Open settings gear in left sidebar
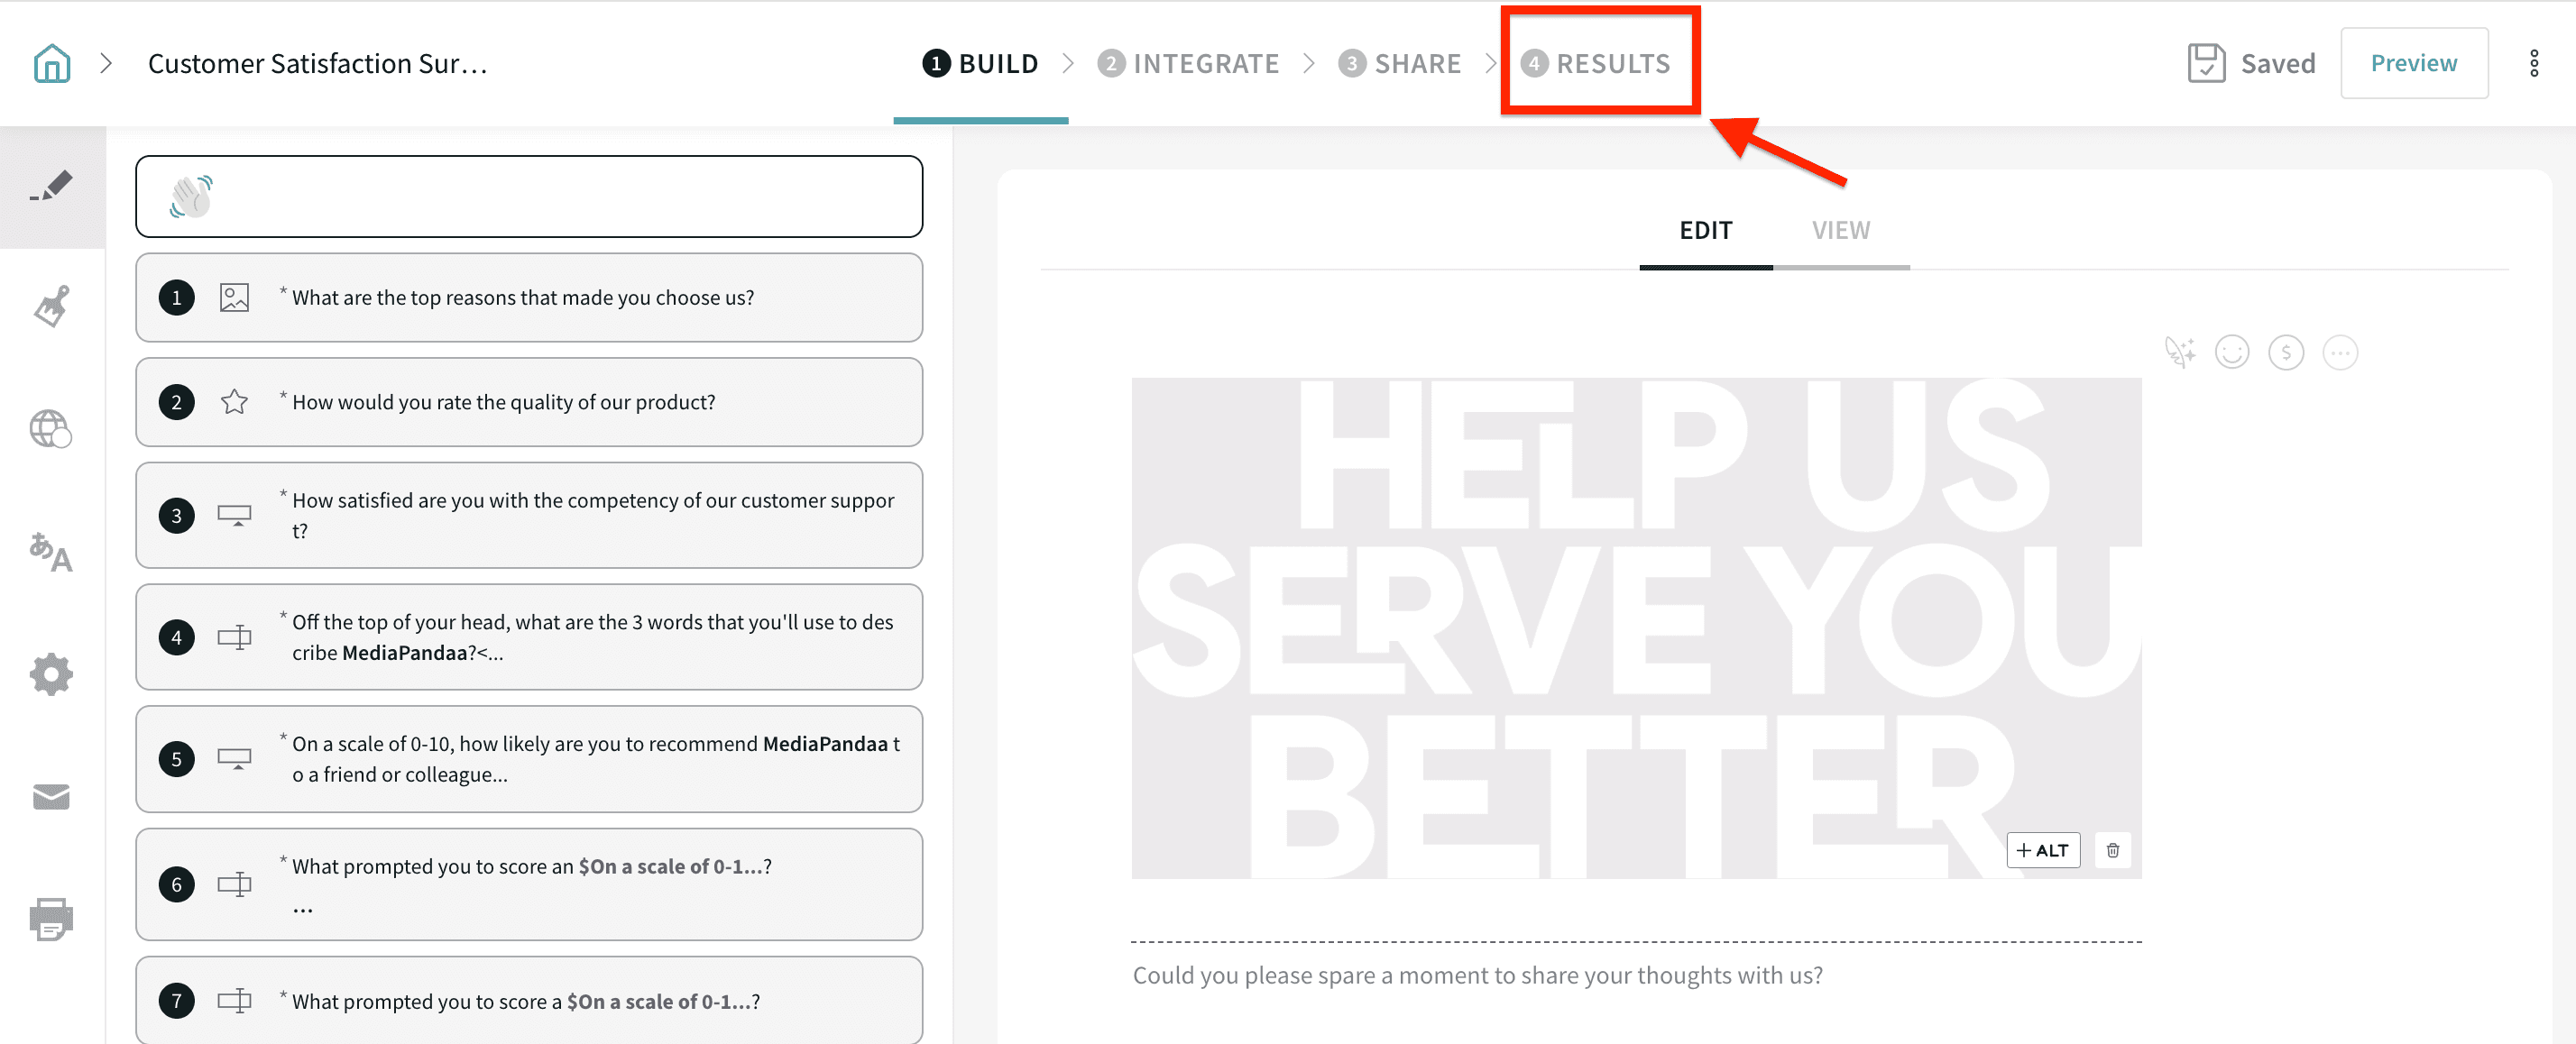 tap(52, 675)
